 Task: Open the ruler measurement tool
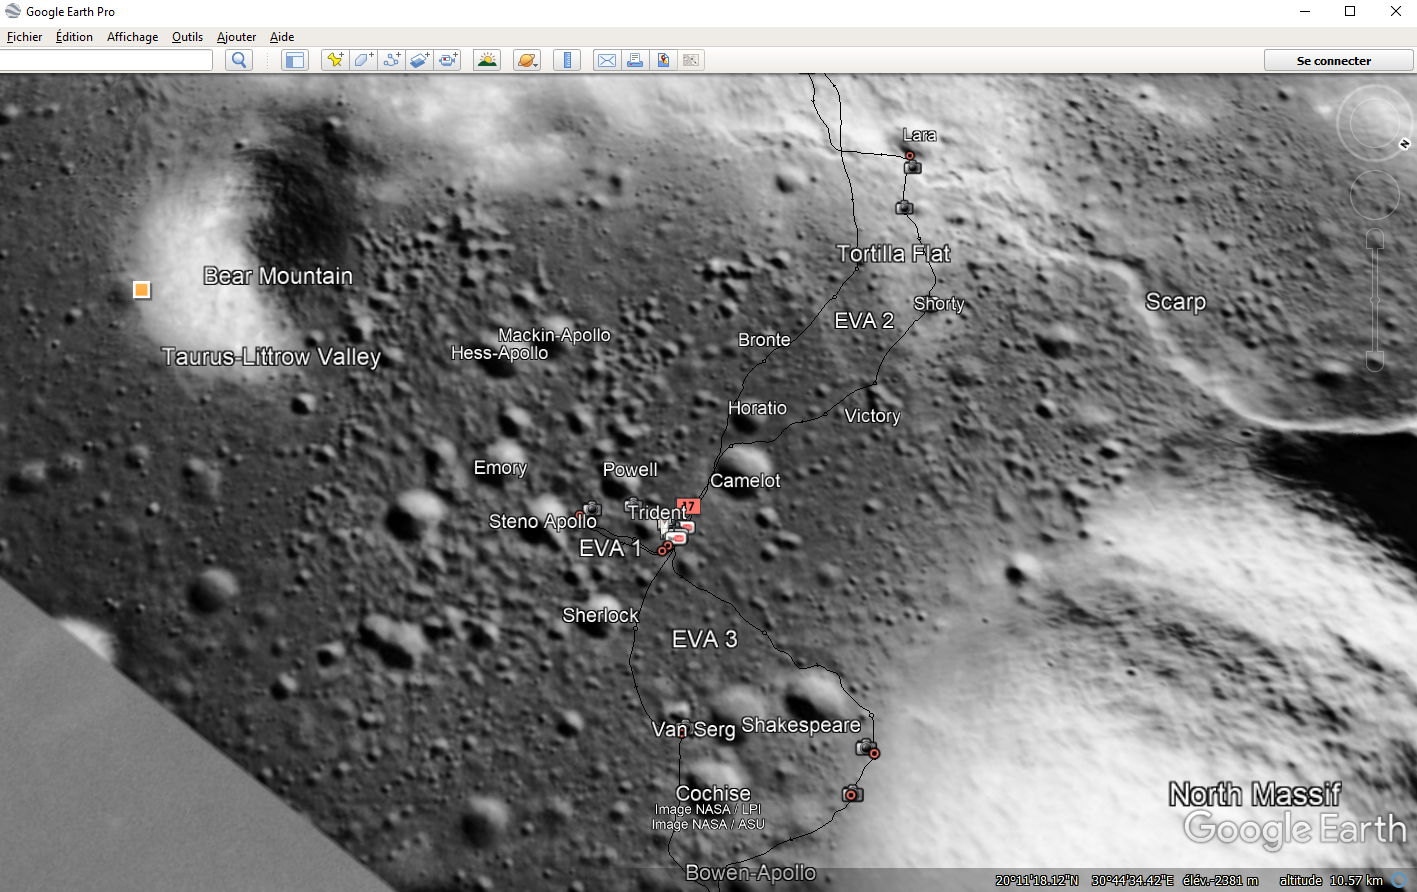click(567, 60)
